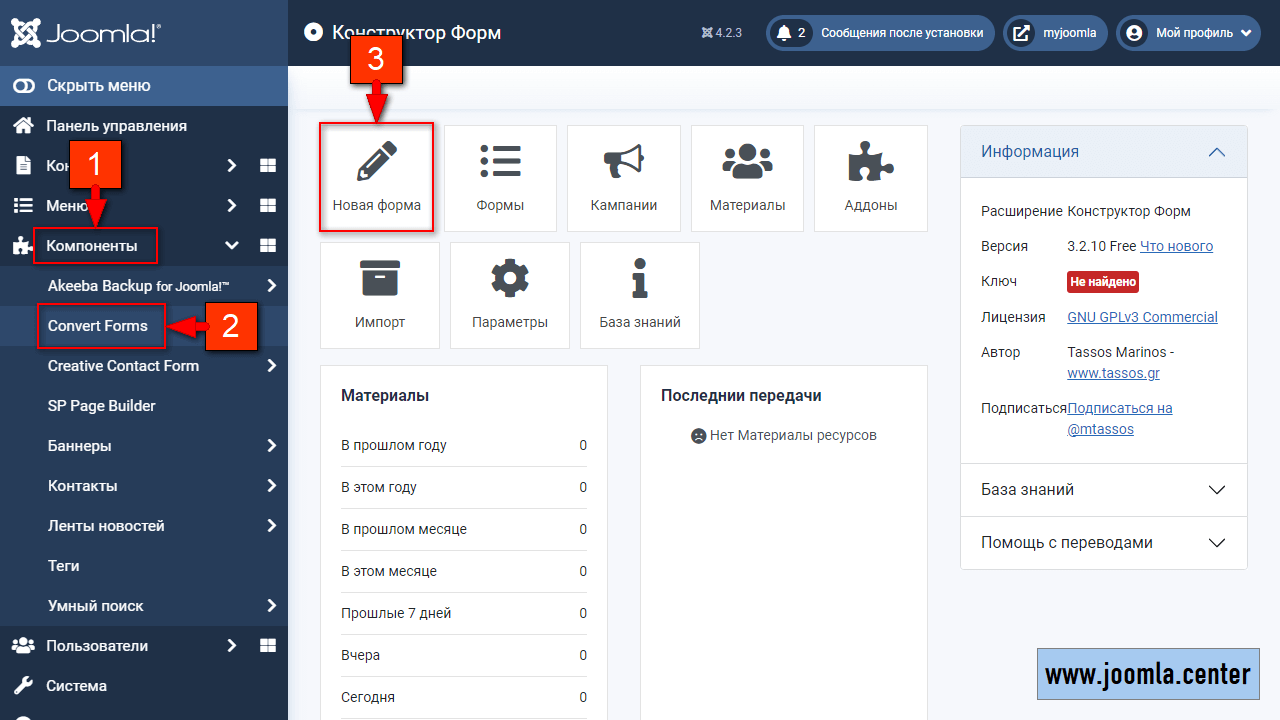This screenshot has width=1280, height=720.
Task: Expand the База знаний accordion section
Action: [x=1216, y=490]
